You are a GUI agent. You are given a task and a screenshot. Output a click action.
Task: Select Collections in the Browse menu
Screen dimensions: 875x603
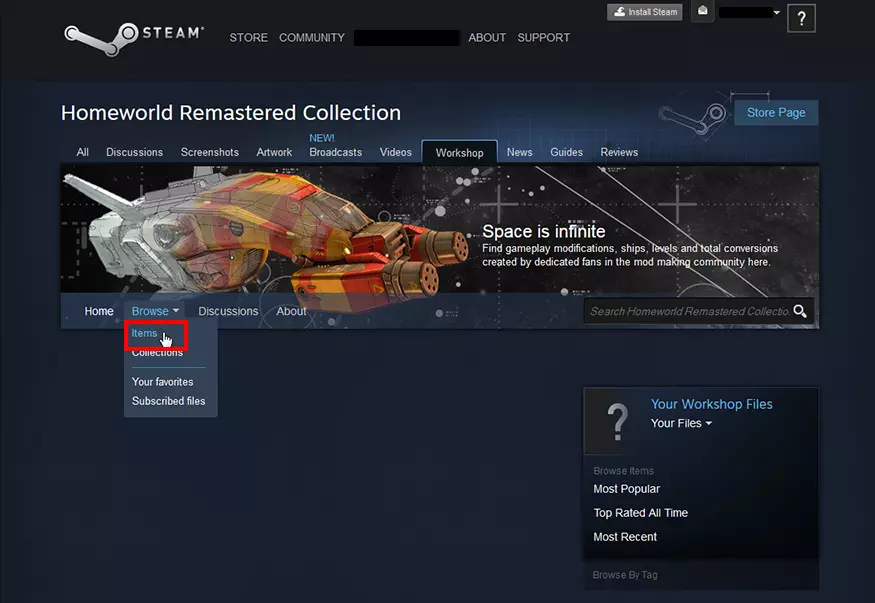157,353
